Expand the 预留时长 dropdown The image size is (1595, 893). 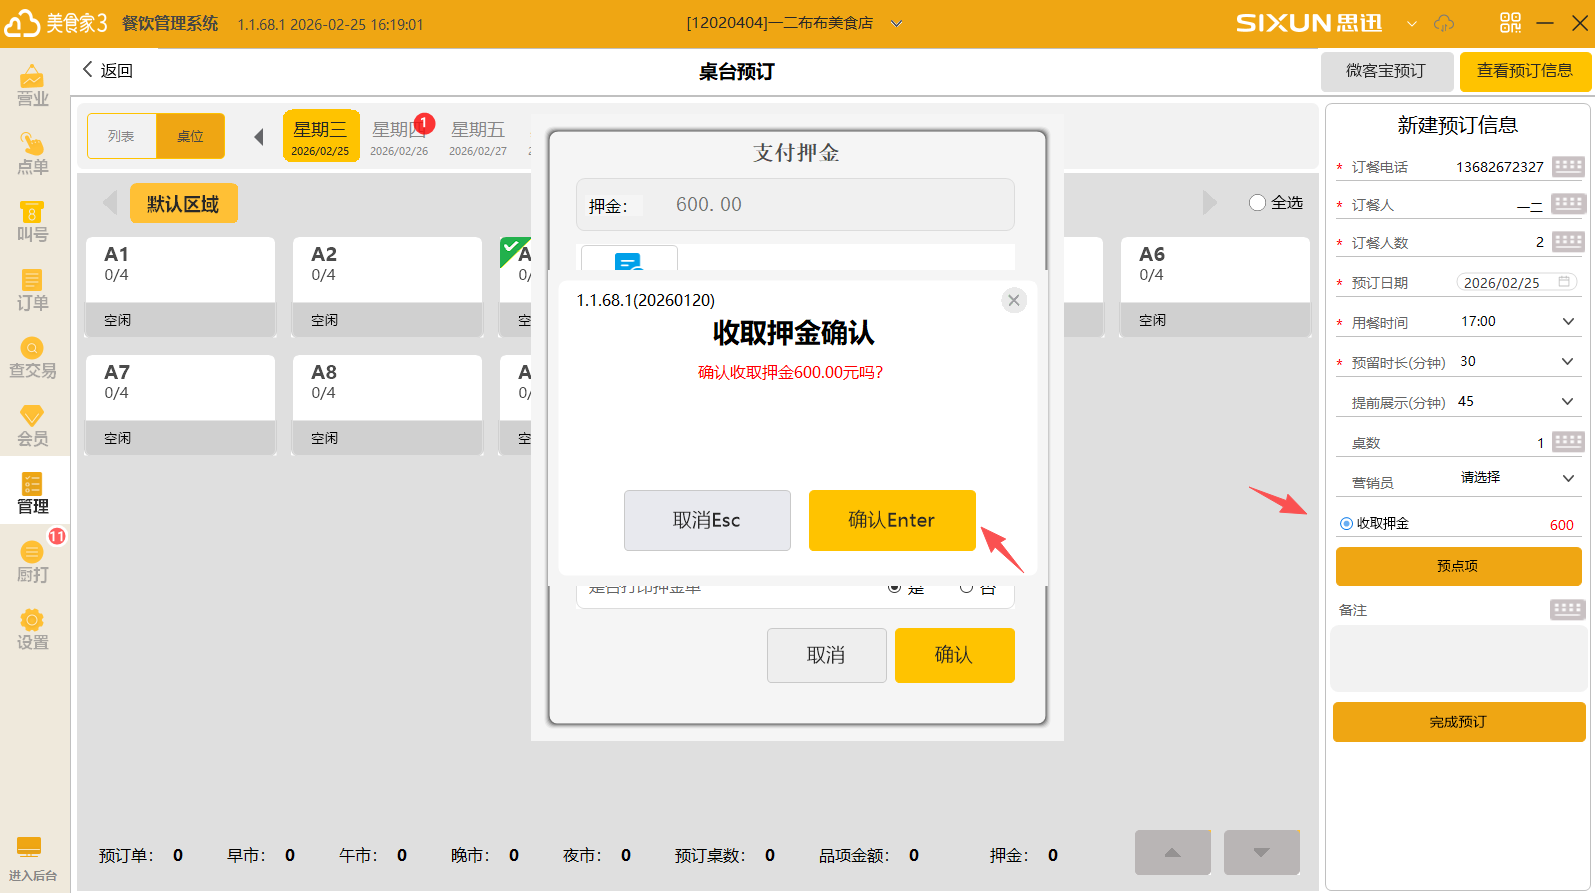pos(1567,361)
